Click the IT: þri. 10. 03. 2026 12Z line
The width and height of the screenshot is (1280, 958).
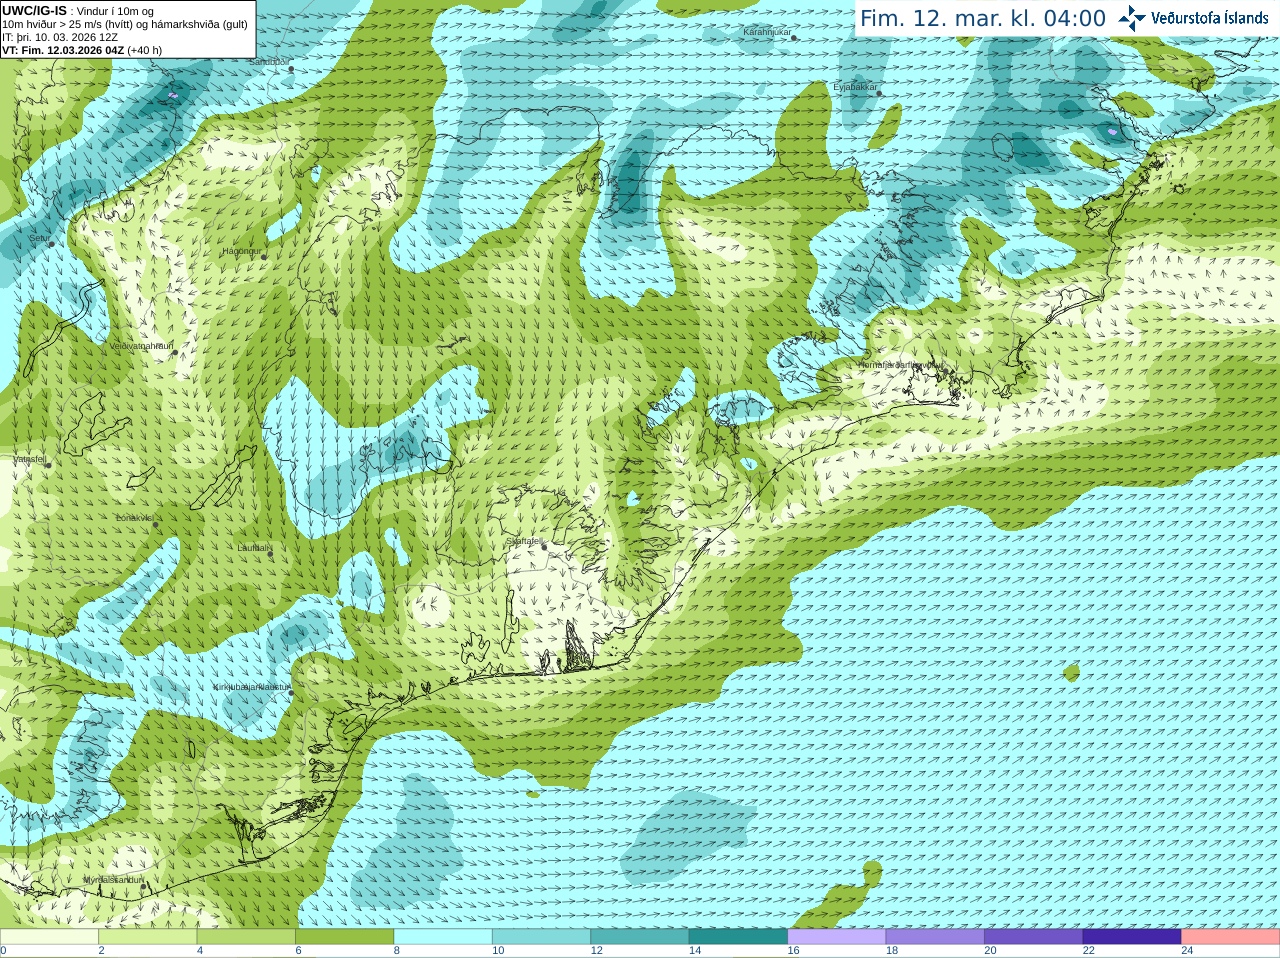click(x=60, y=37)
